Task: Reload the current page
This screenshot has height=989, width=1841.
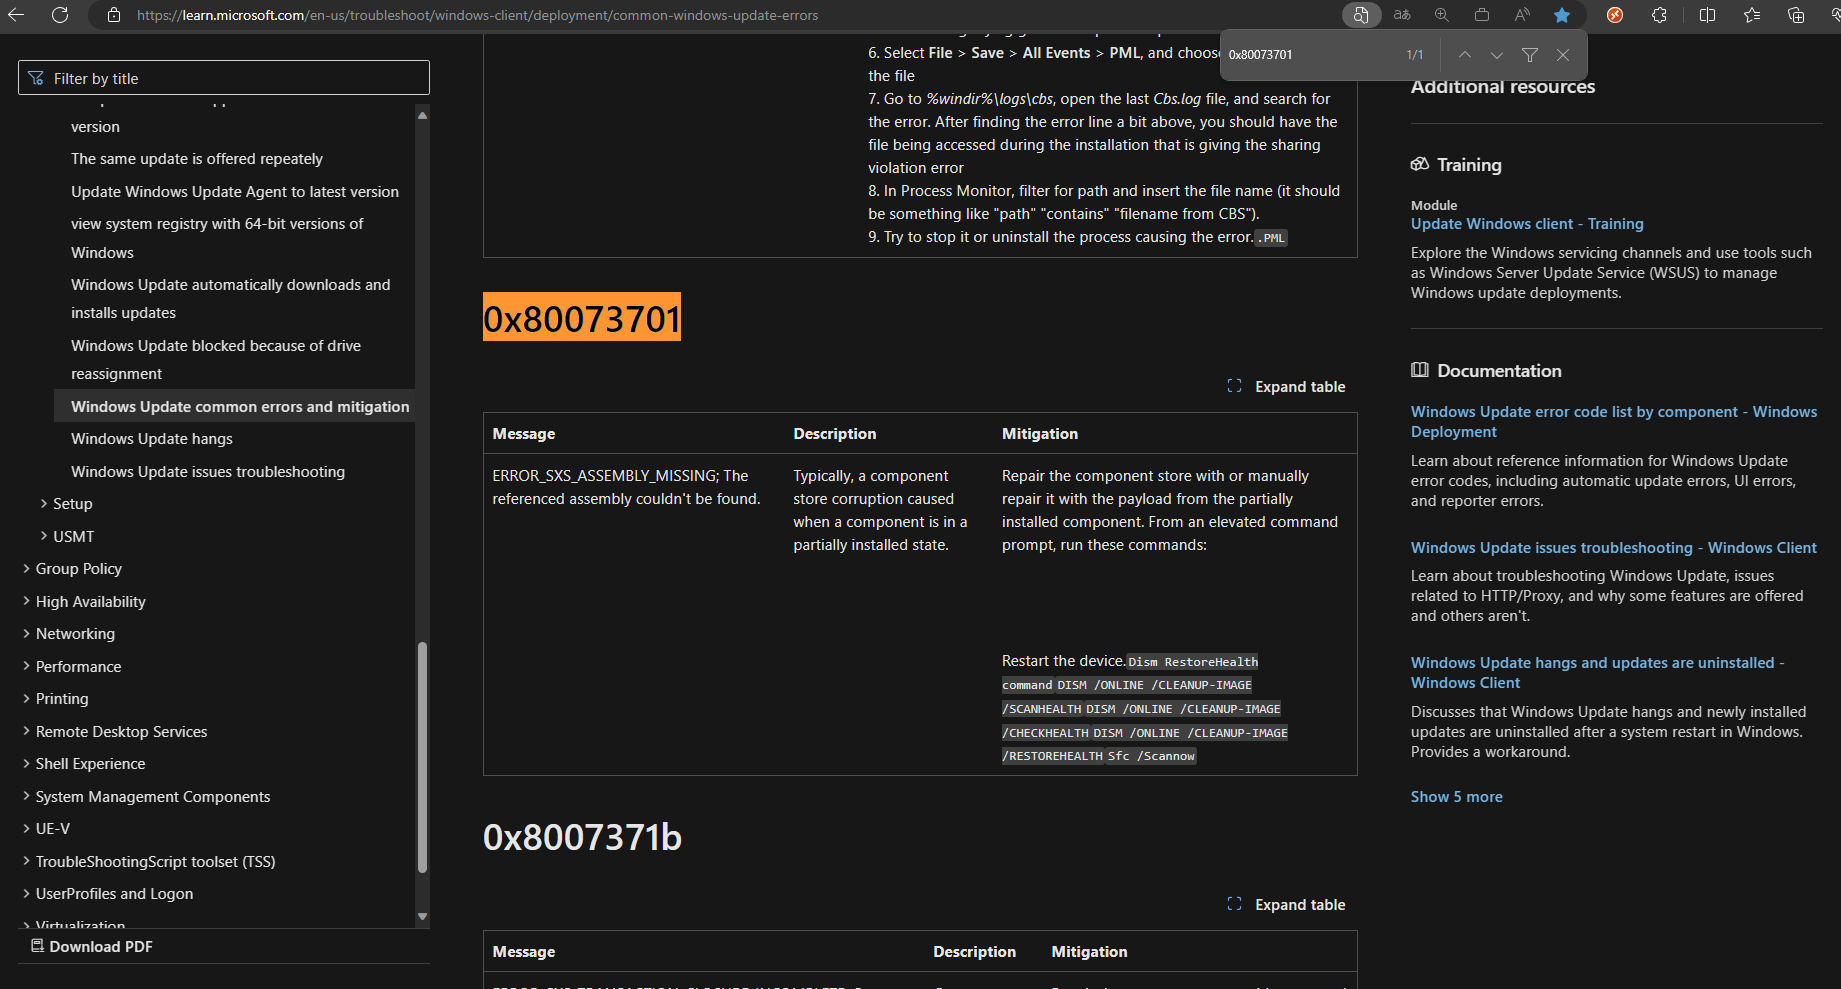Action: pyautogui.click(x=60, y=15)
